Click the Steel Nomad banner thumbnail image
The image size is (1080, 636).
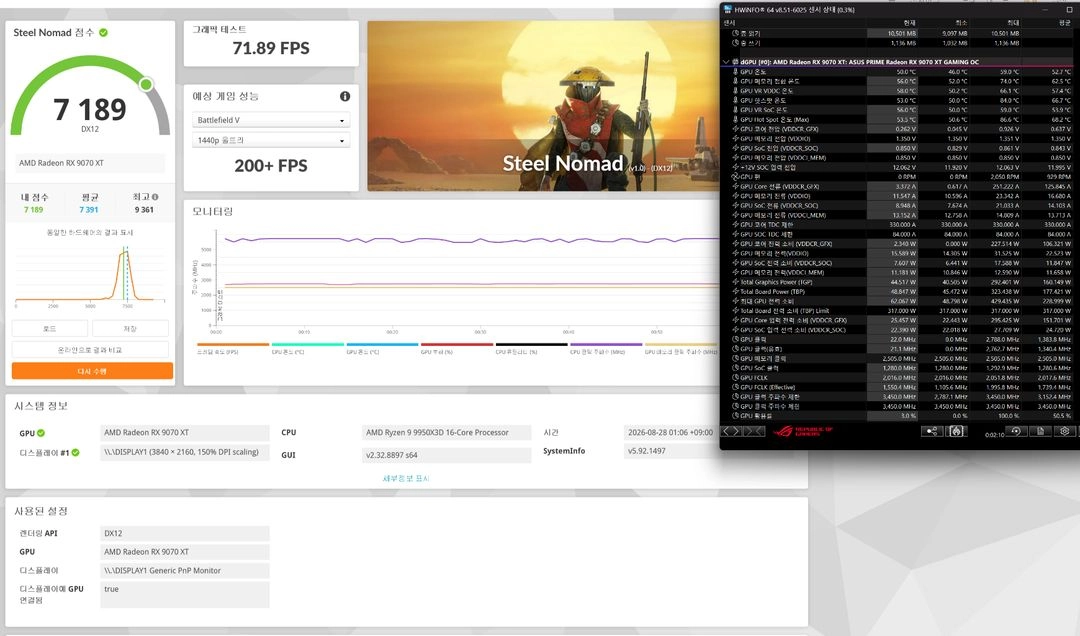tap(542, 105)
